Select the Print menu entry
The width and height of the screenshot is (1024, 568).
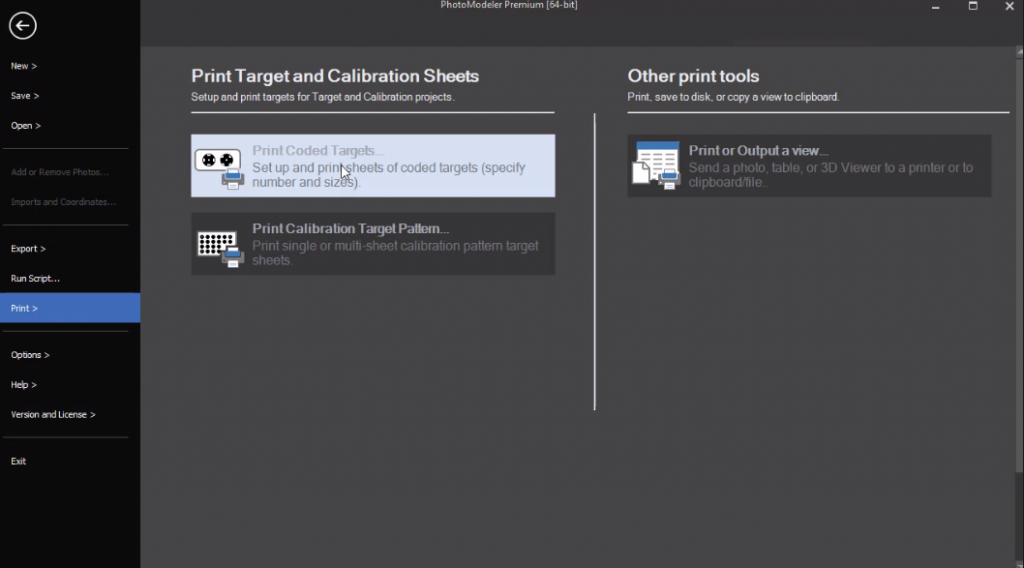coord(70,308)
